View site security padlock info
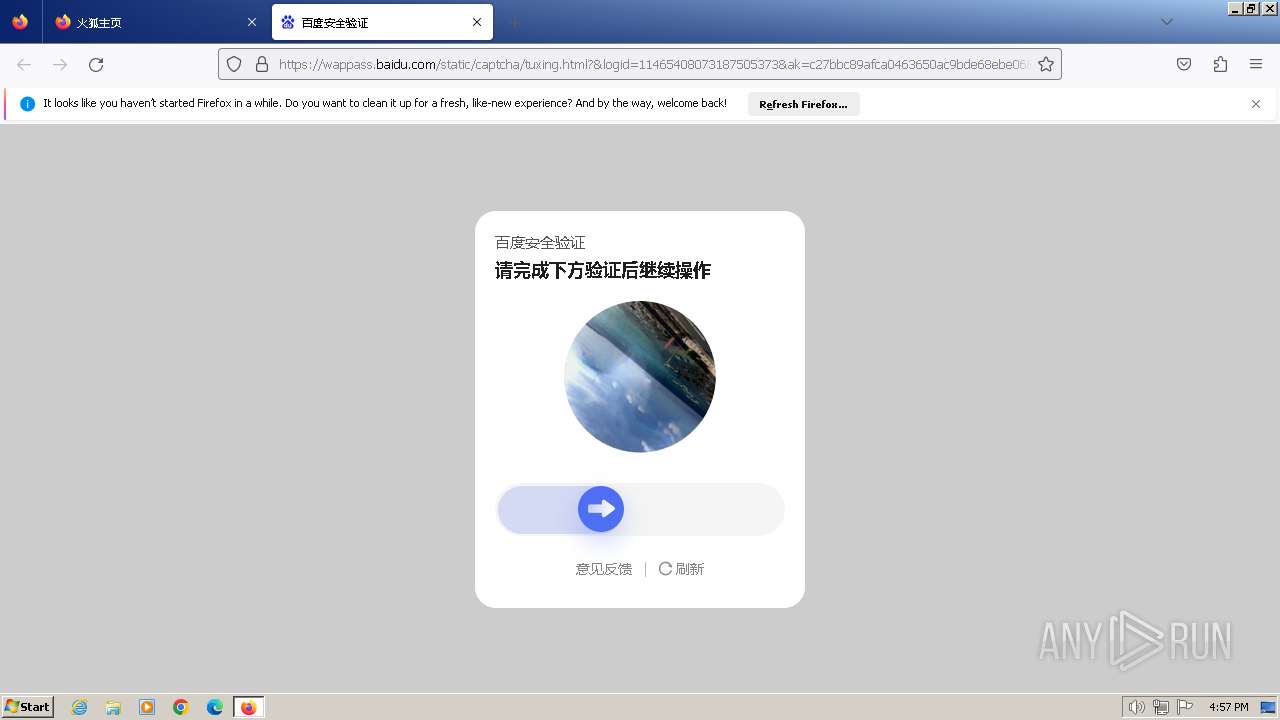Viewport: 1280px width, 720px height. [x=262, y=64]
